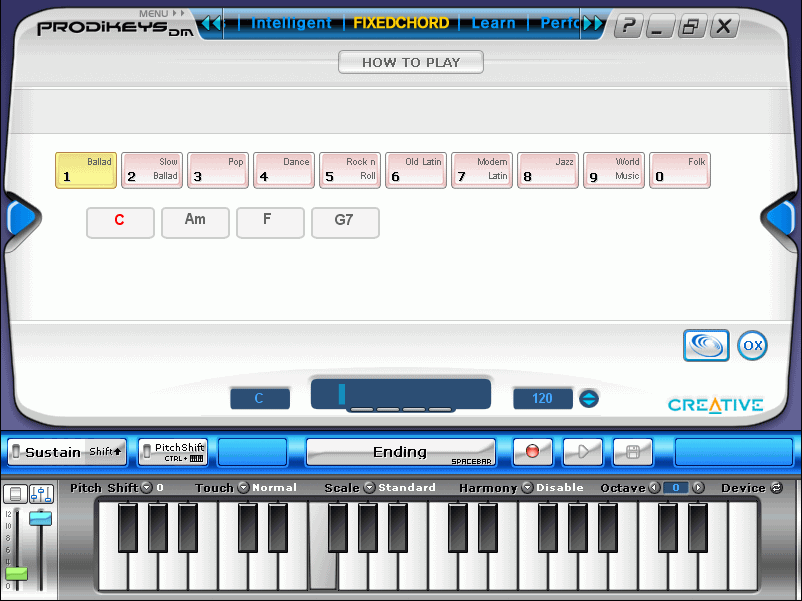Screen dimensions: 802x601
Task: Select style 0 Folk
Action: tap(680, 170)
